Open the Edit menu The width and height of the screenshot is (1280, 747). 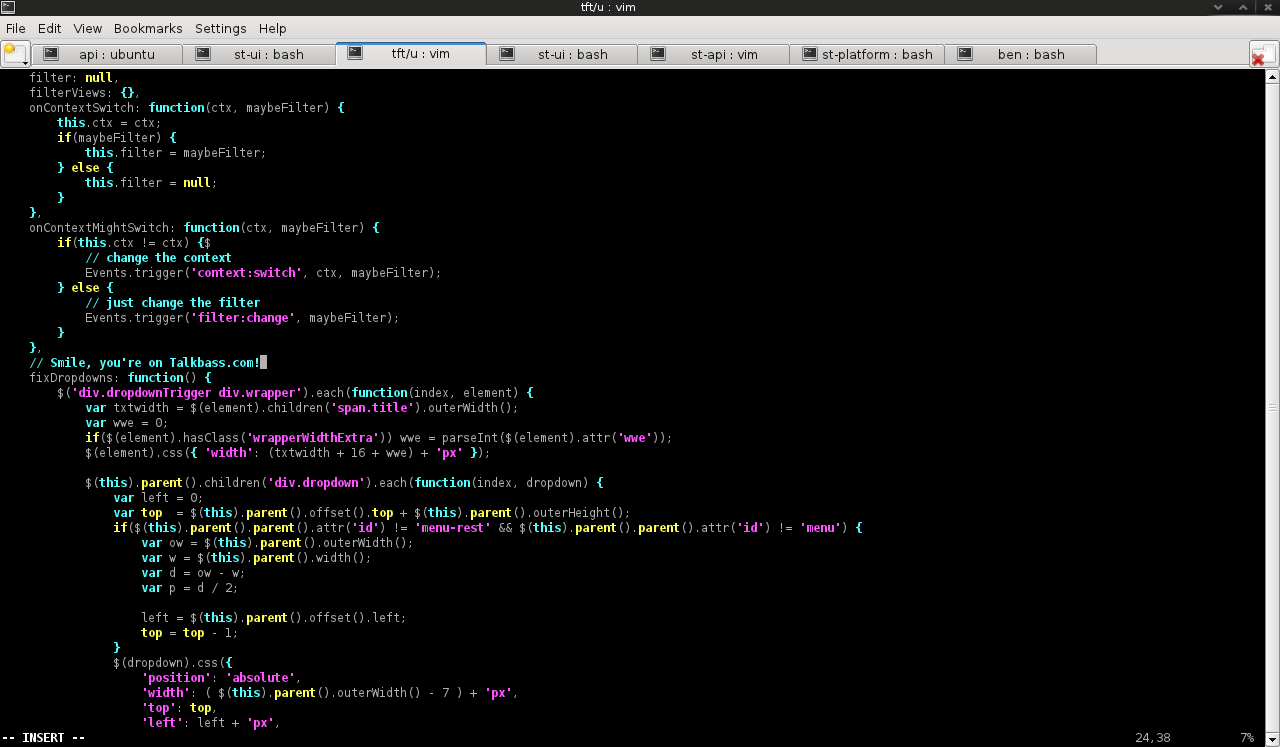tap(50, 28)
